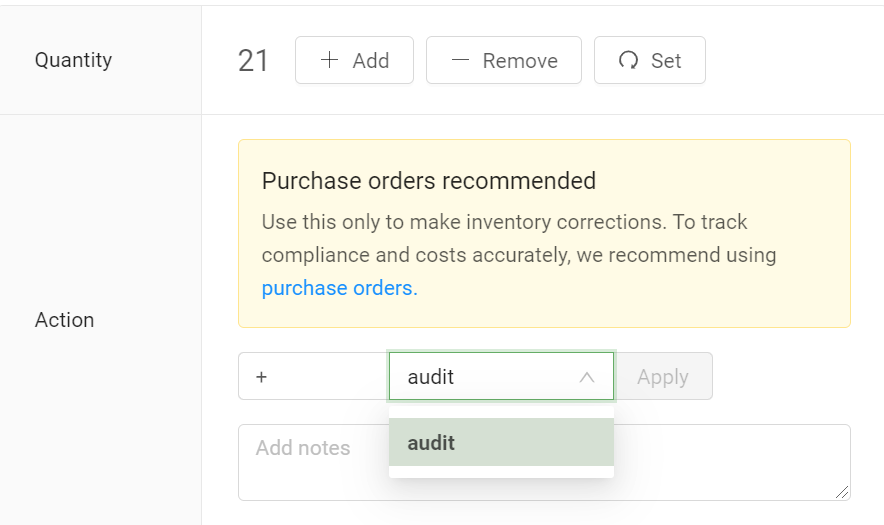Open the purchase orders link
884x525 pixels.
pos(339,288)
